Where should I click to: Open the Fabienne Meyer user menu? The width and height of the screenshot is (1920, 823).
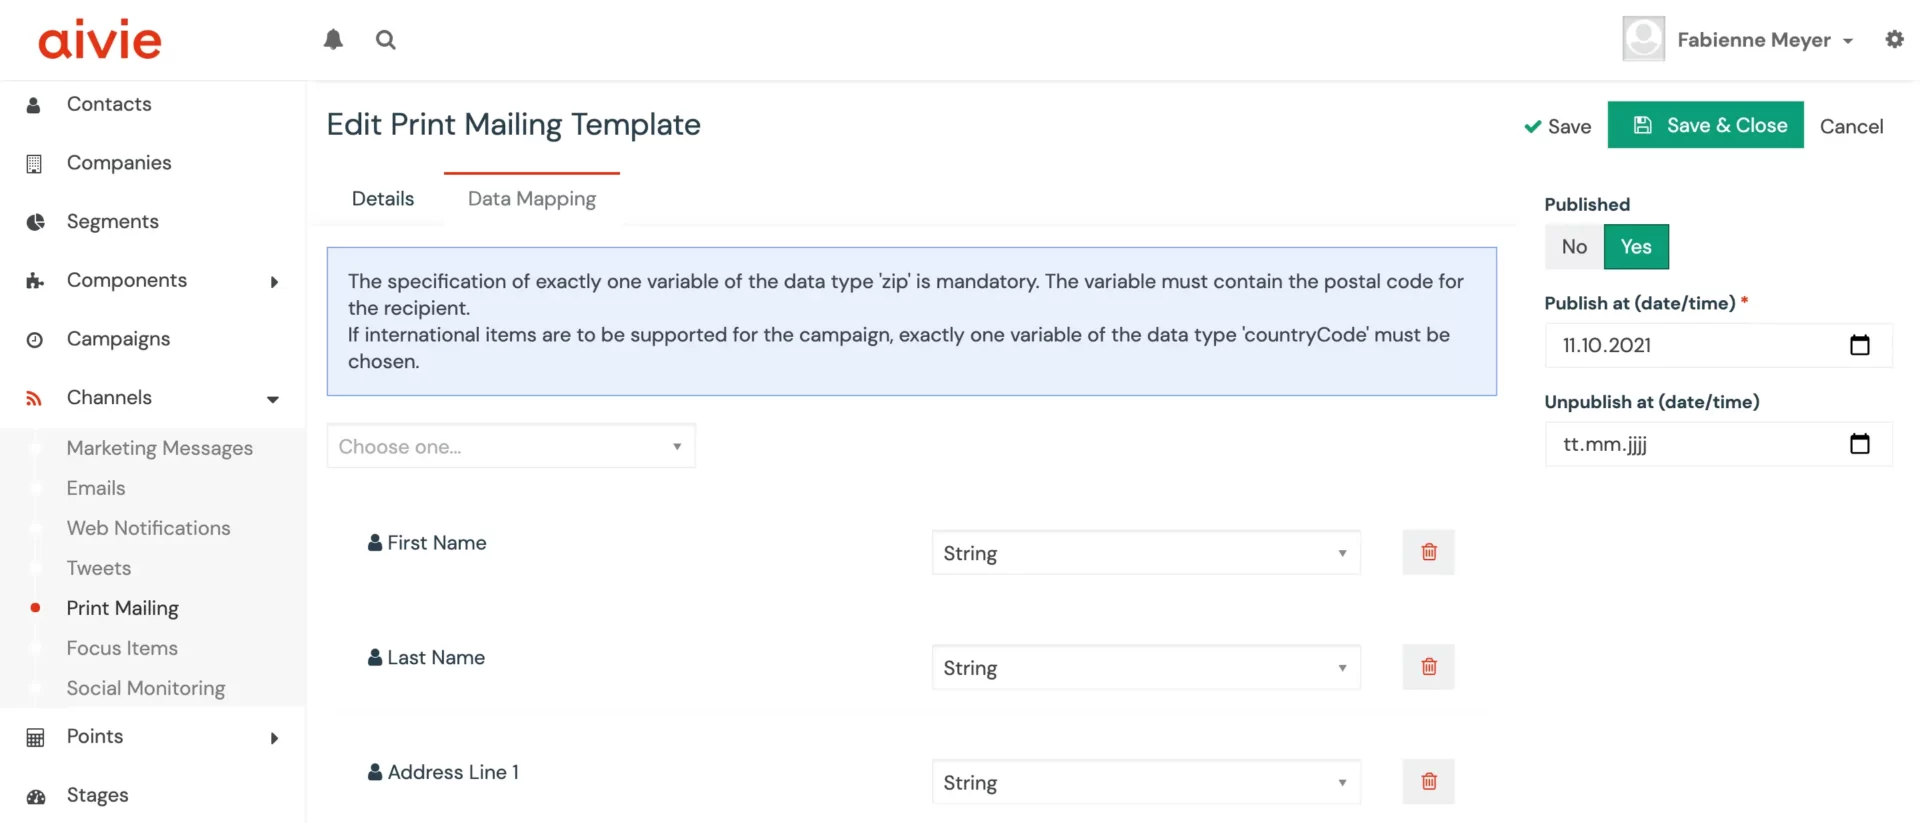1765,40
